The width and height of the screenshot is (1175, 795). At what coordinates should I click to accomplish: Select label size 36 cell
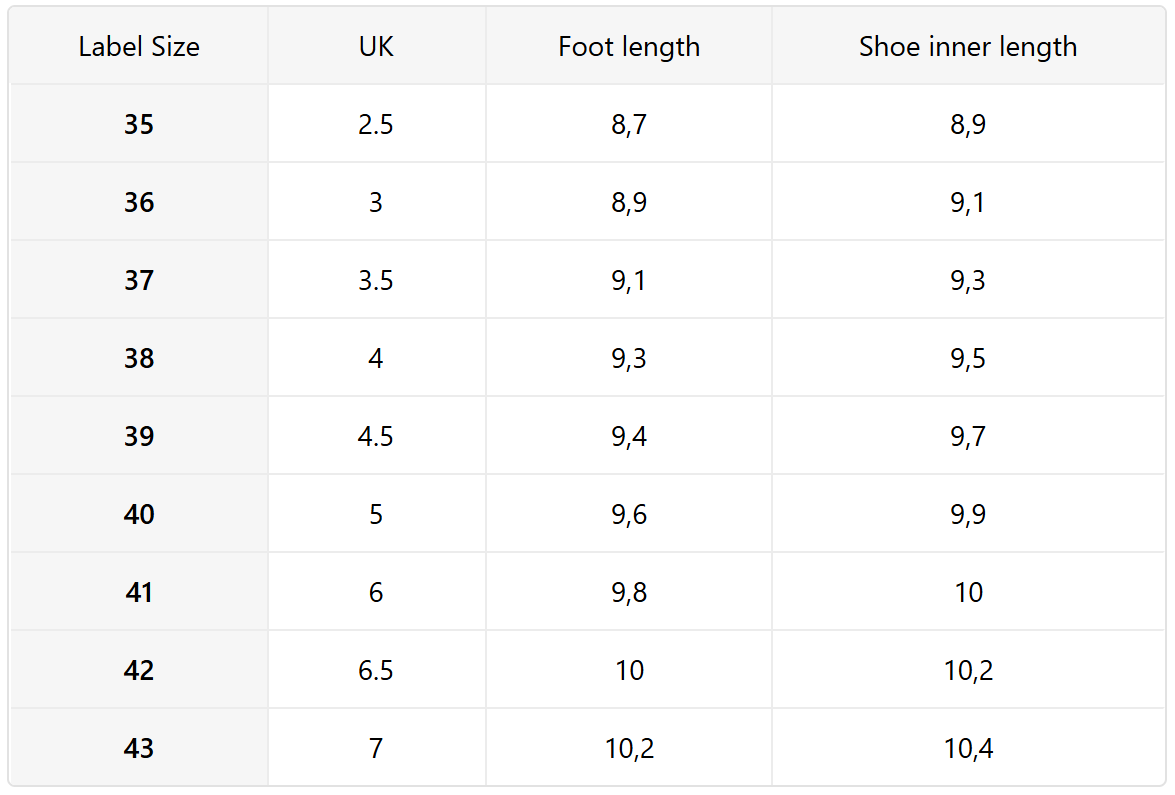click(x=139, y=203)
